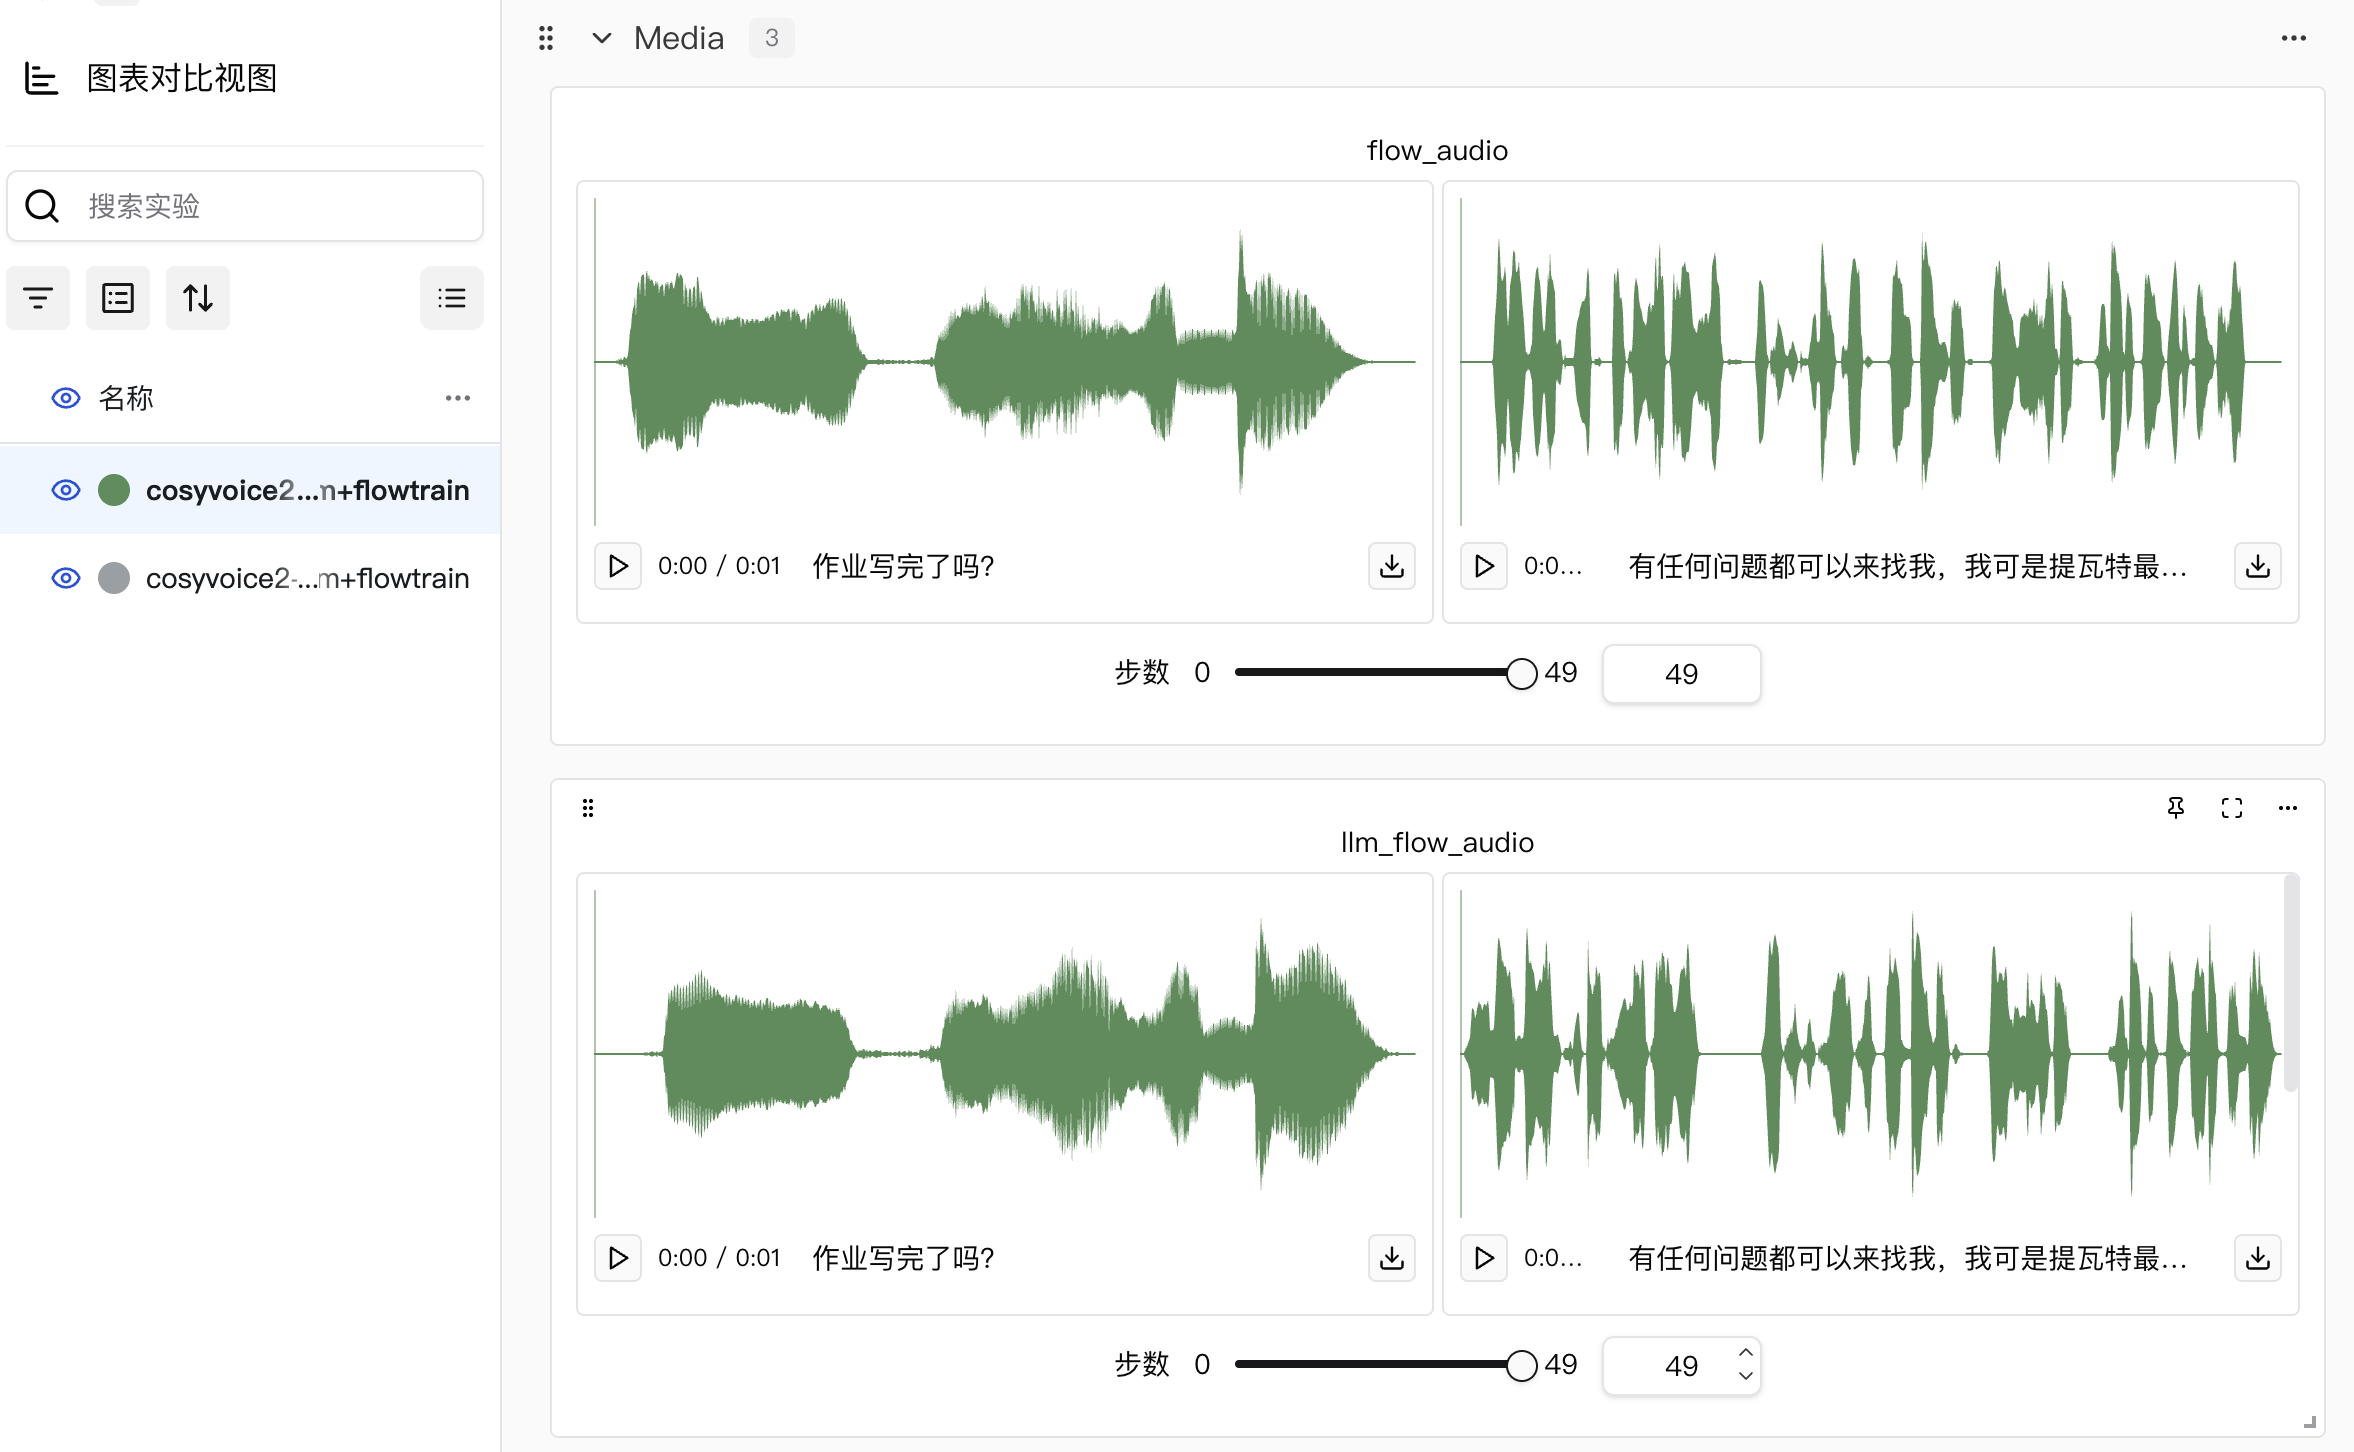Hide the gray cosyvoice2 experiment
The height and width of the screenshot is (1452, 2354).
tap(66, 578)
